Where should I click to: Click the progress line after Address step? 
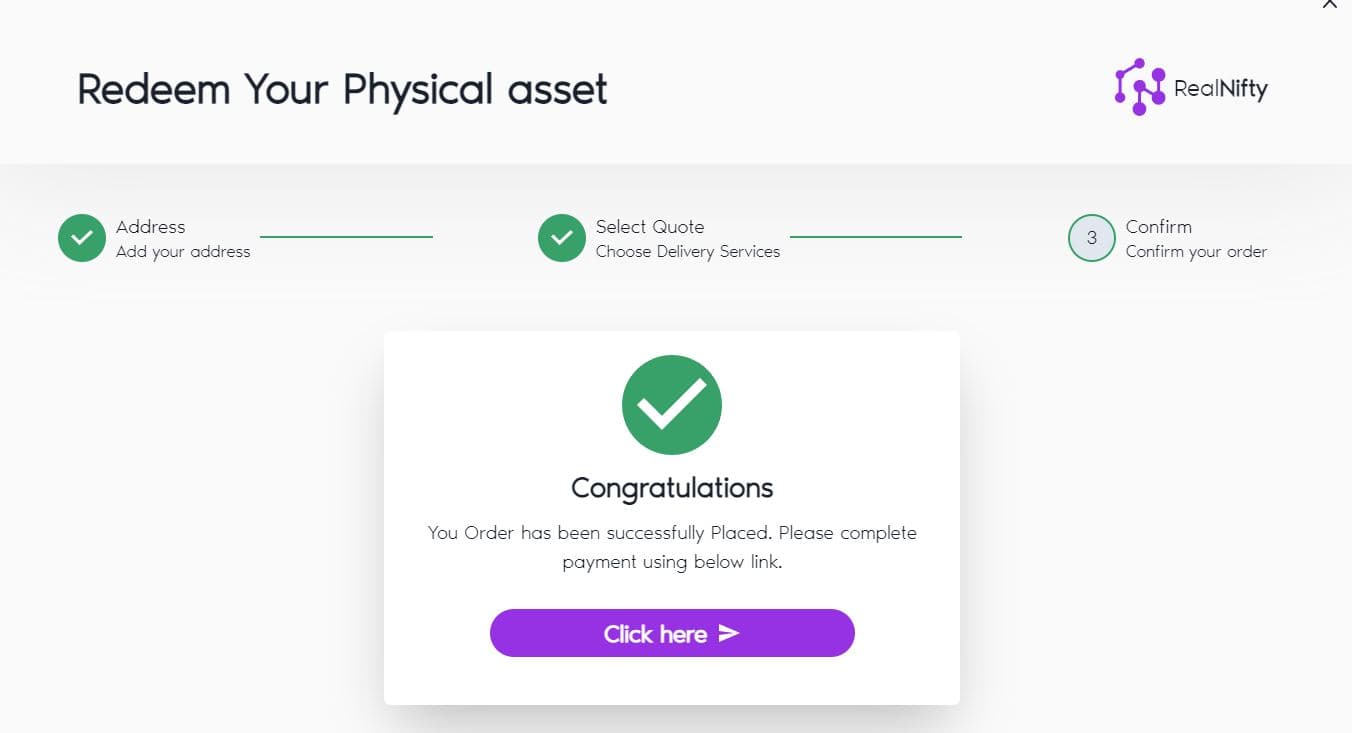tap(346, 237)
